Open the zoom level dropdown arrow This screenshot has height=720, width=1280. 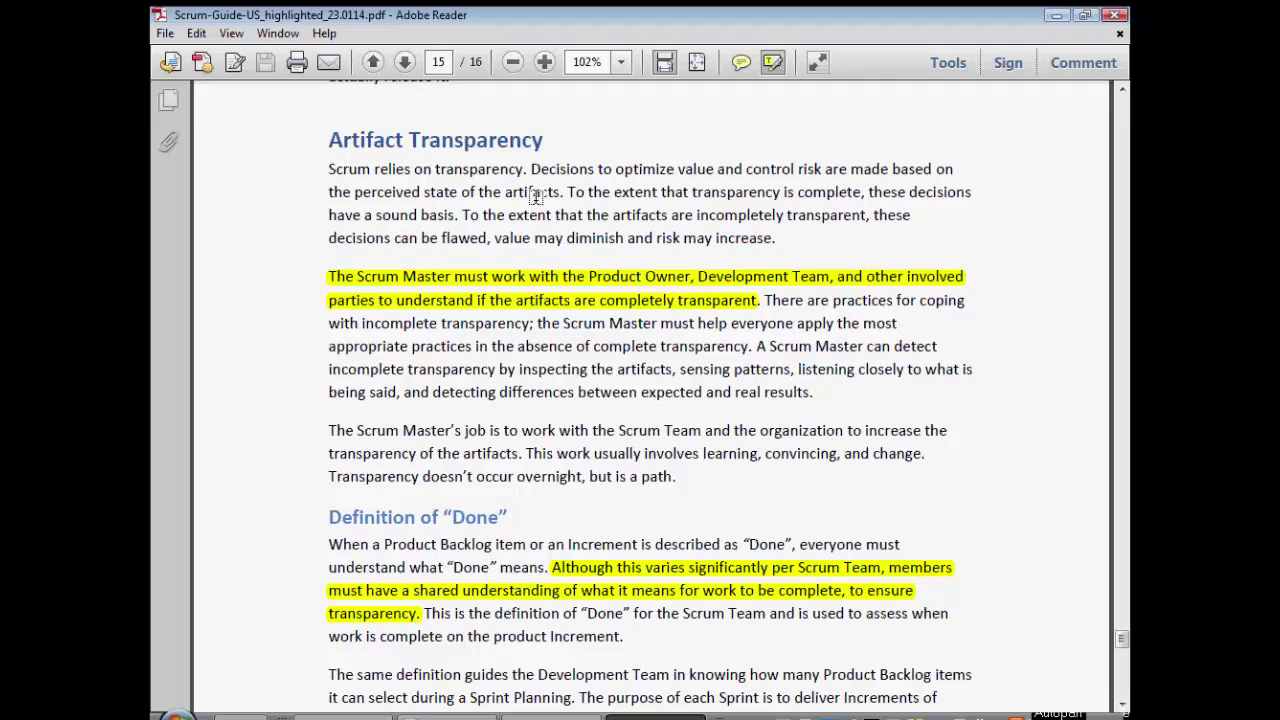point(621,62)
